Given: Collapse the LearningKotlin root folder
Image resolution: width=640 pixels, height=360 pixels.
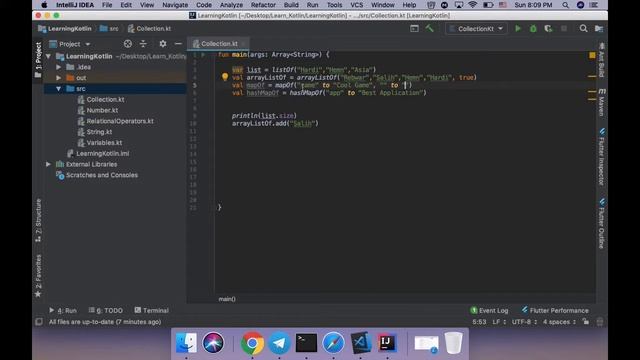Looking at the screenshot, I should point(49,56).
